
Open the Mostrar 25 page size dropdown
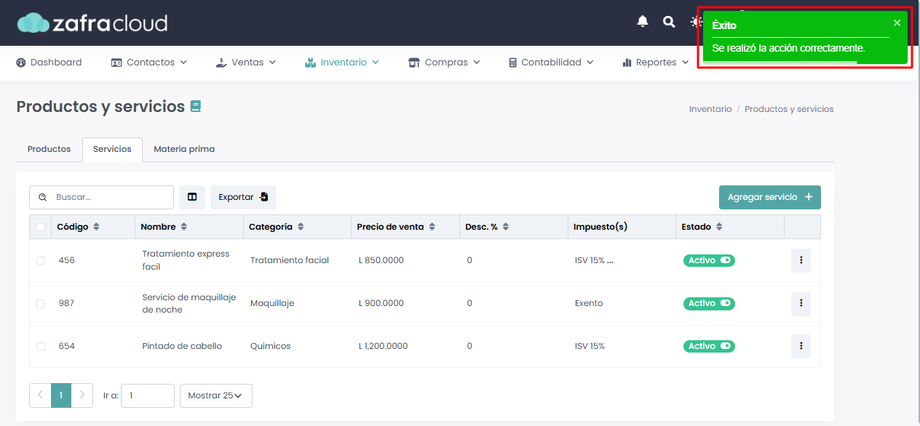click(216, 395)
